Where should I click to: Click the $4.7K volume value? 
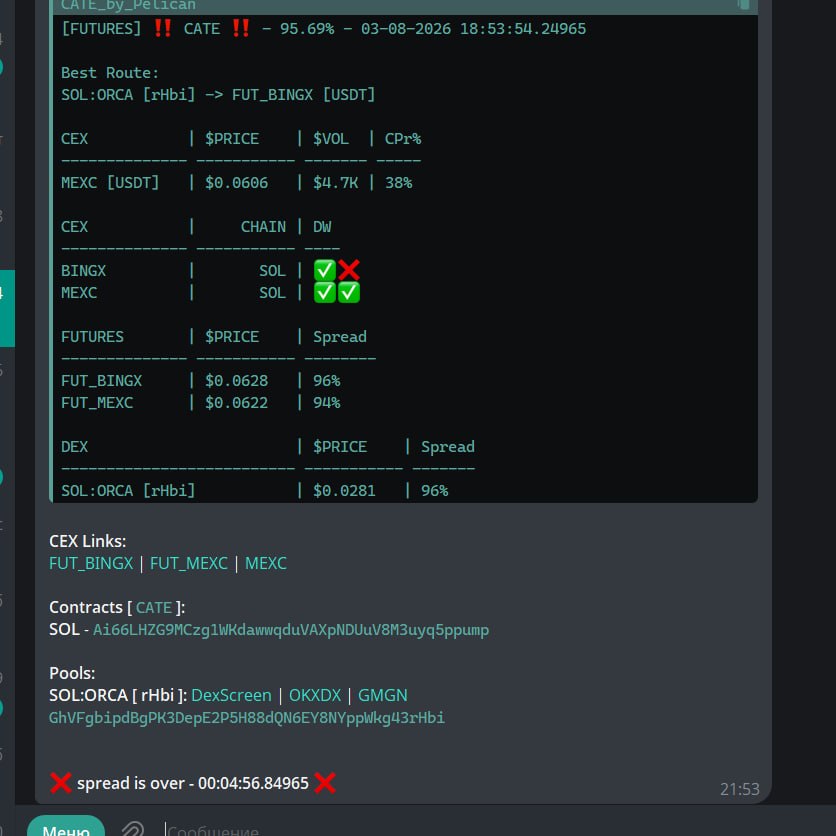point(335,183)
